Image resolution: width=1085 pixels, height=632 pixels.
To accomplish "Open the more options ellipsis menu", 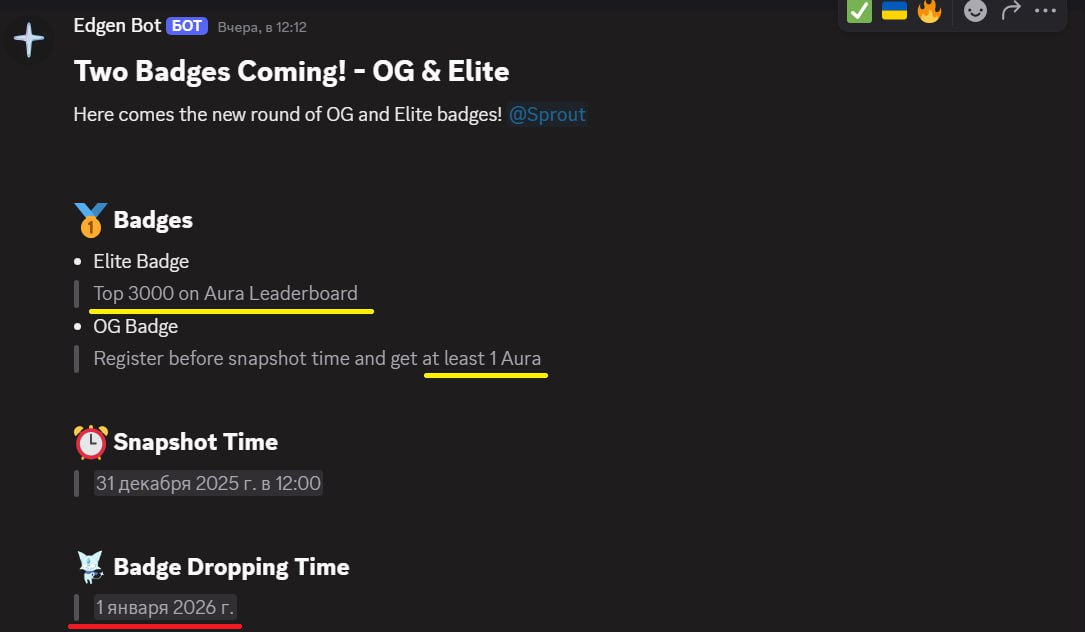I will [1045, 11].
